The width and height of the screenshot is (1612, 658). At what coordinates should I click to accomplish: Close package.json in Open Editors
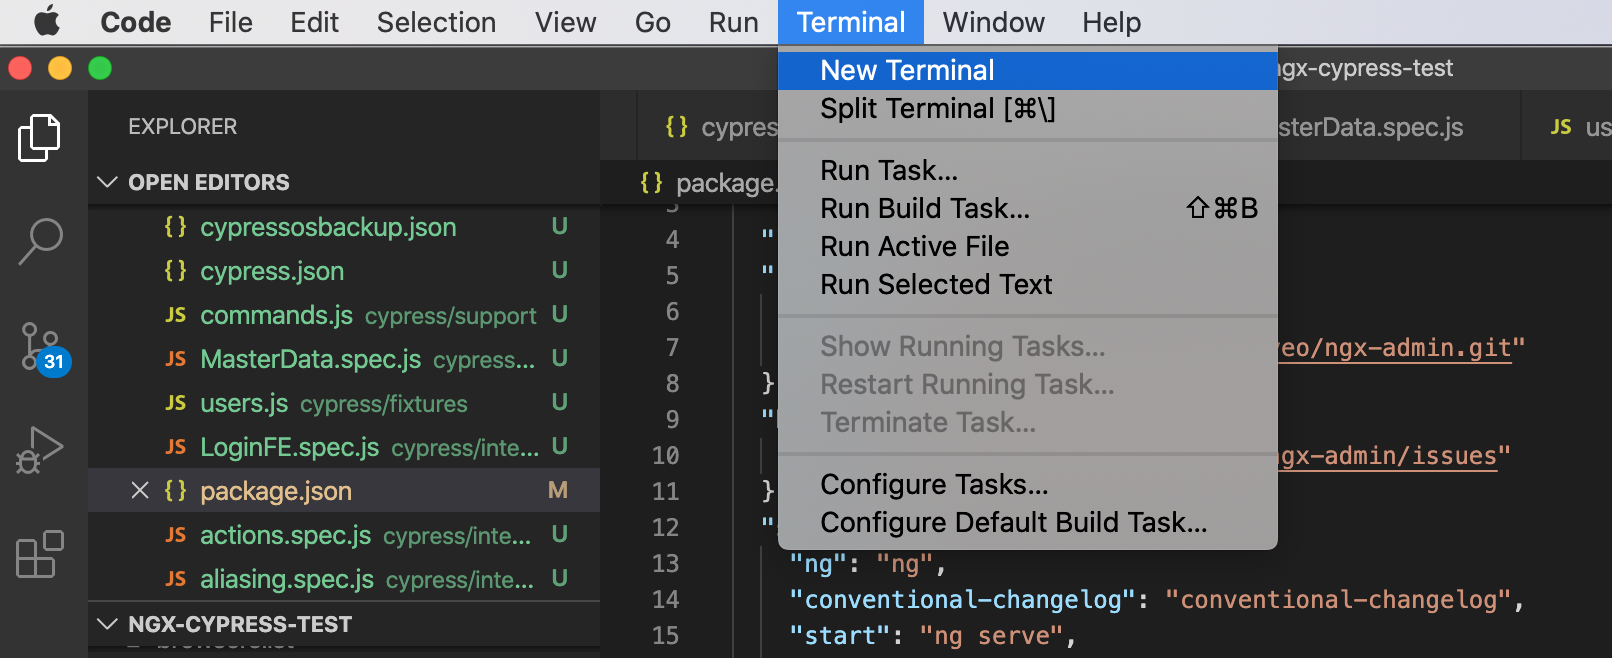(140, 491)
